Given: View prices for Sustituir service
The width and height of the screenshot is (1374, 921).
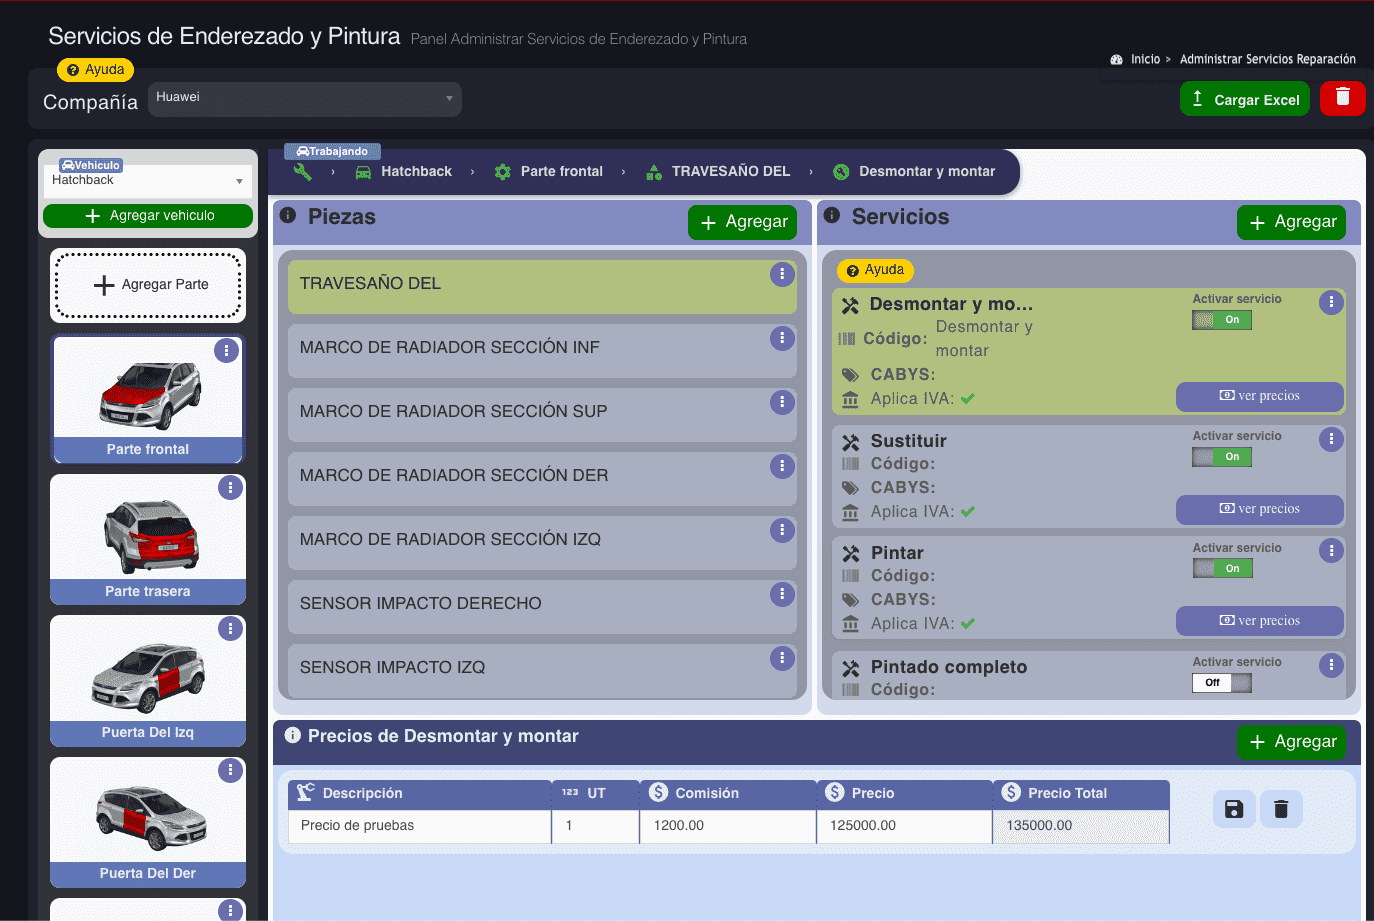Looking at the screenshot, I should click(x=1259, y=509).
